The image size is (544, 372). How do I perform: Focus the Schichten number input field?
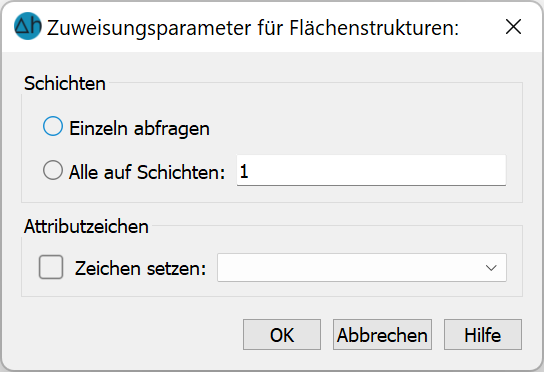point(371,170)
